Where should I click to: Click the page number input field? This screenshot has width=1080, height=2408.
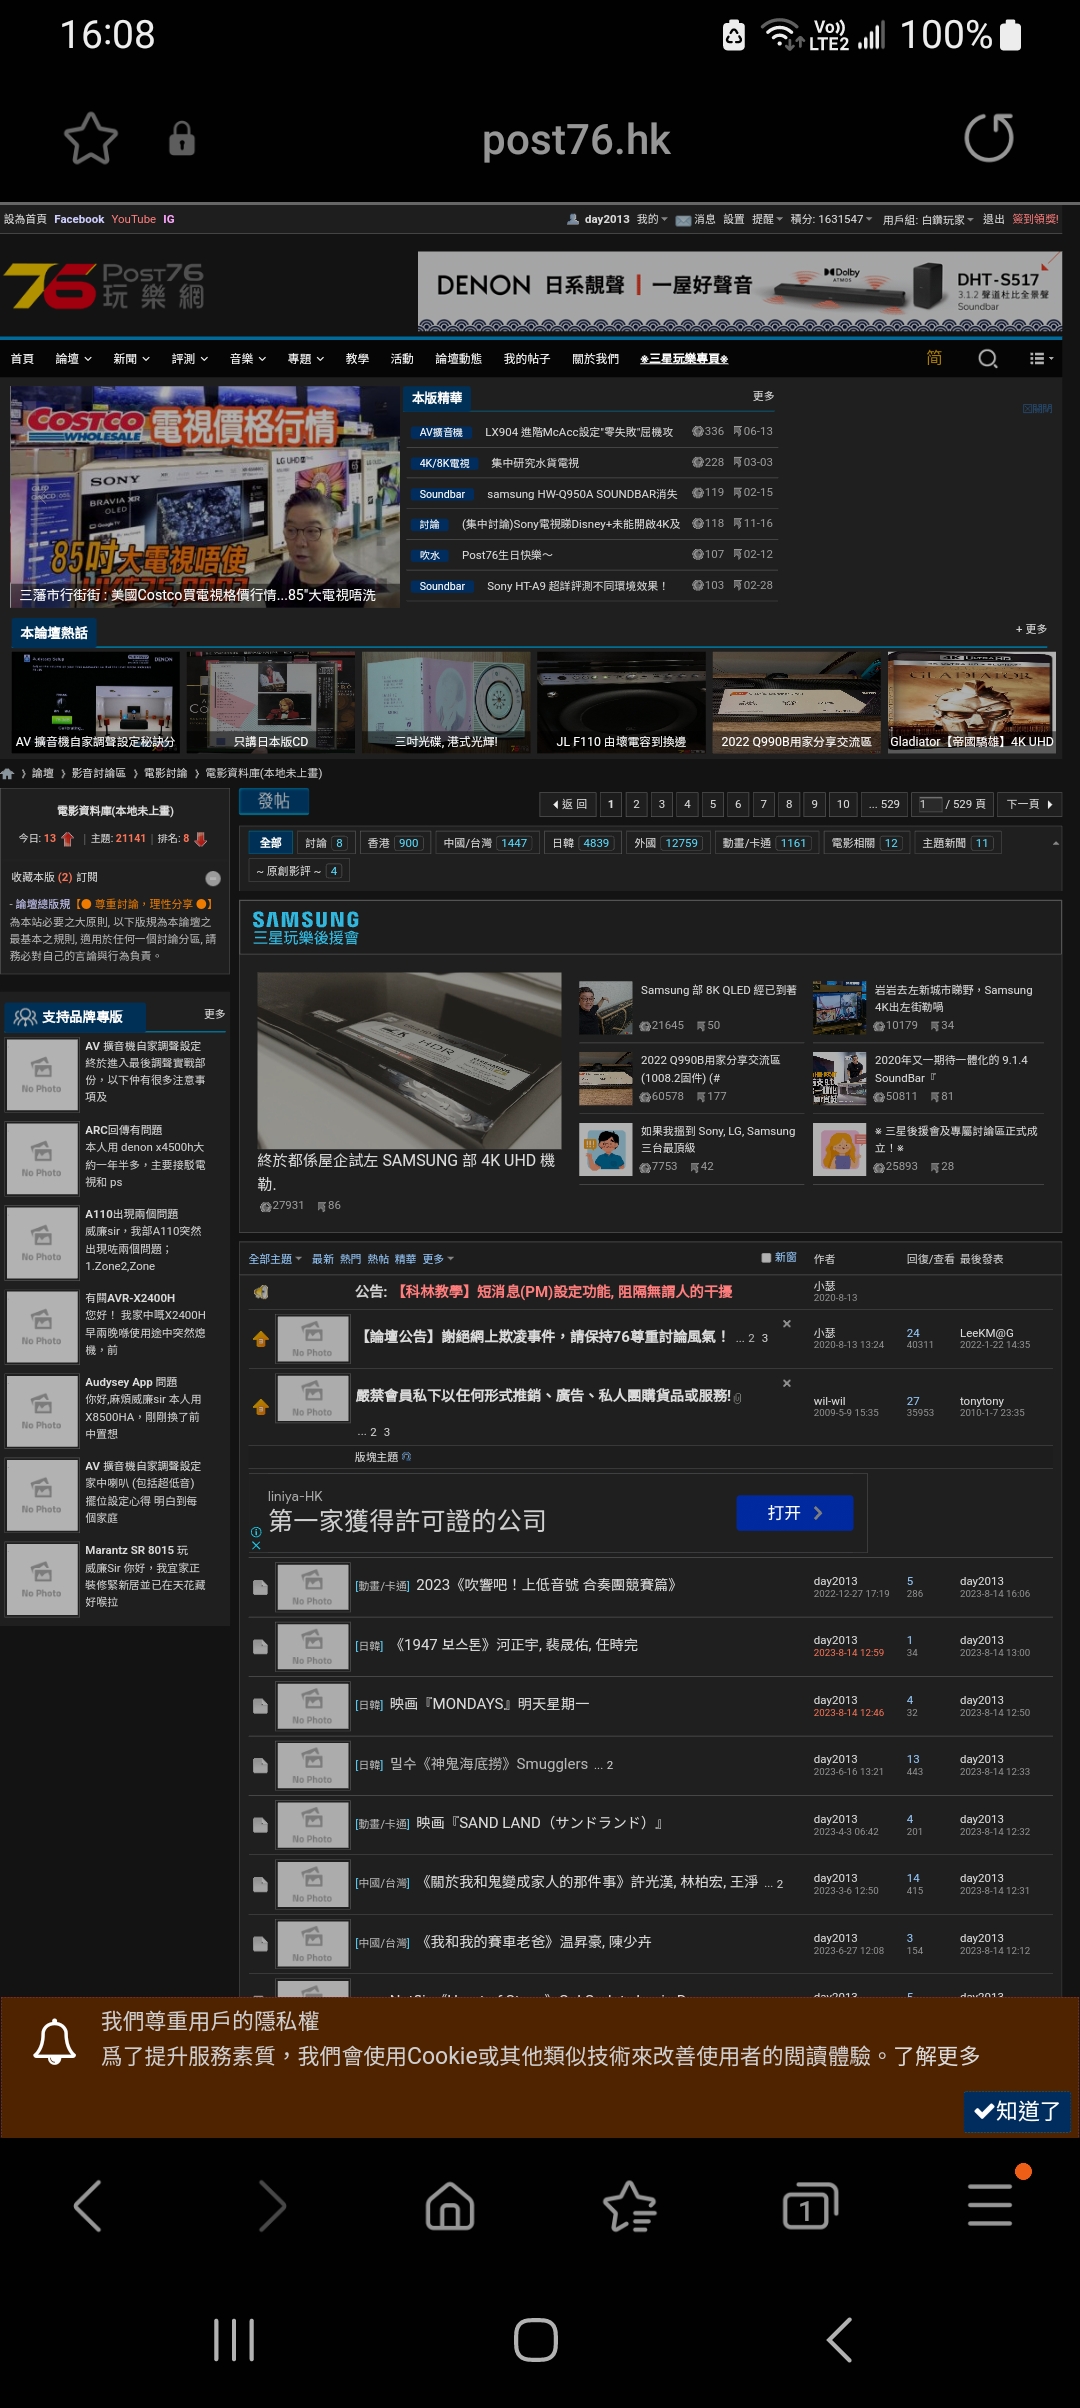[x=930, y=804]
